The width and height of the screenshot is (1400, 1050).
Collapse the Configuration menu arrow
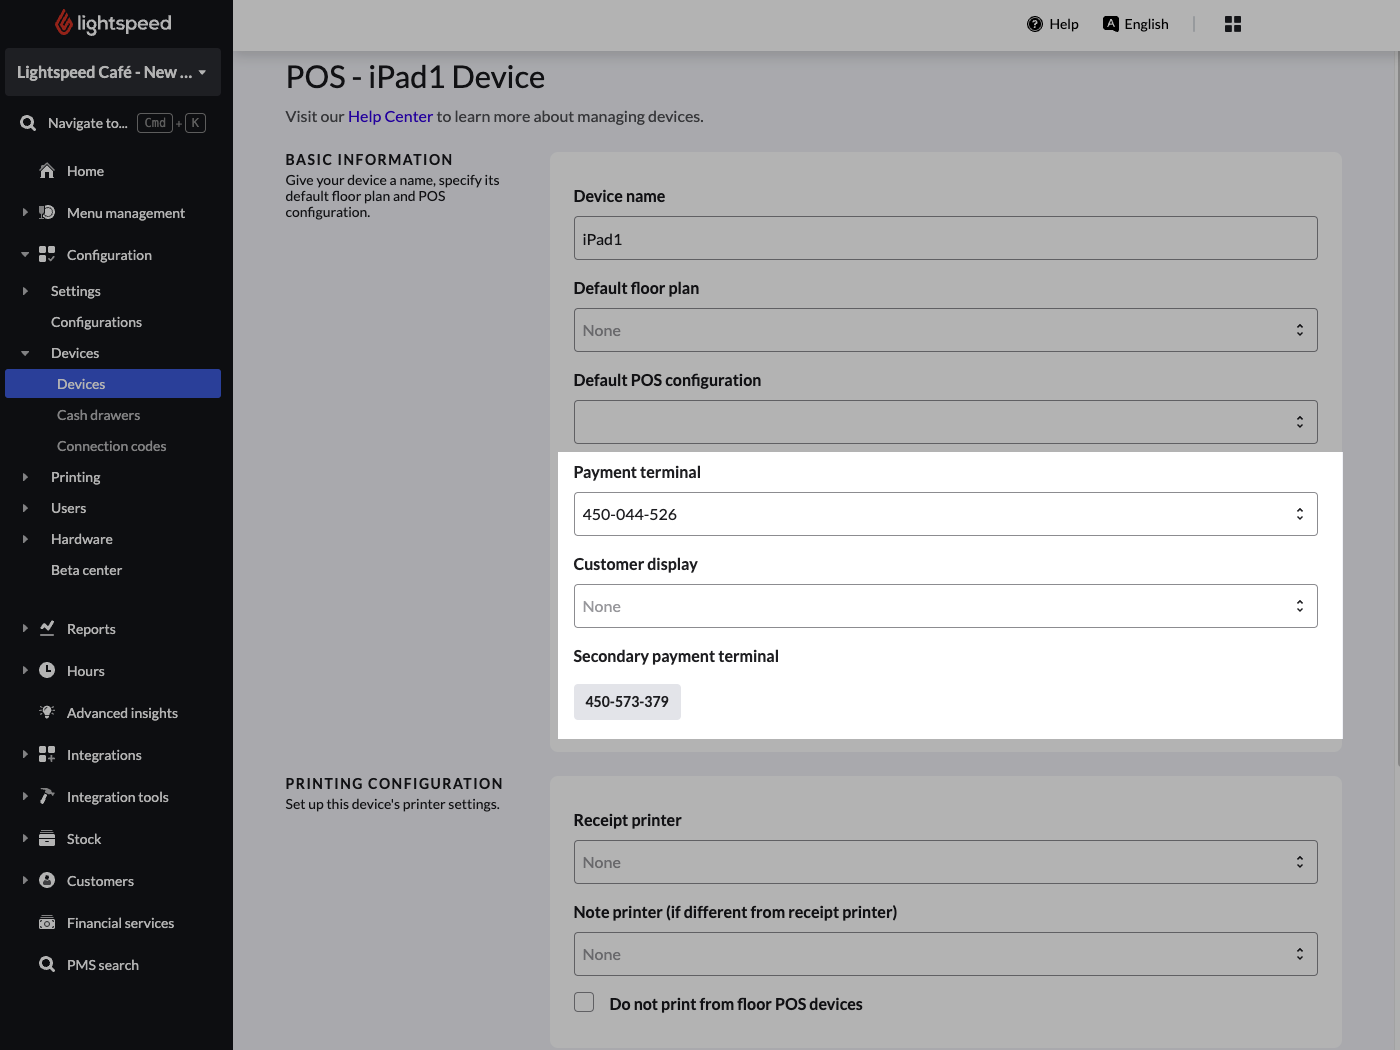(25, 255)
